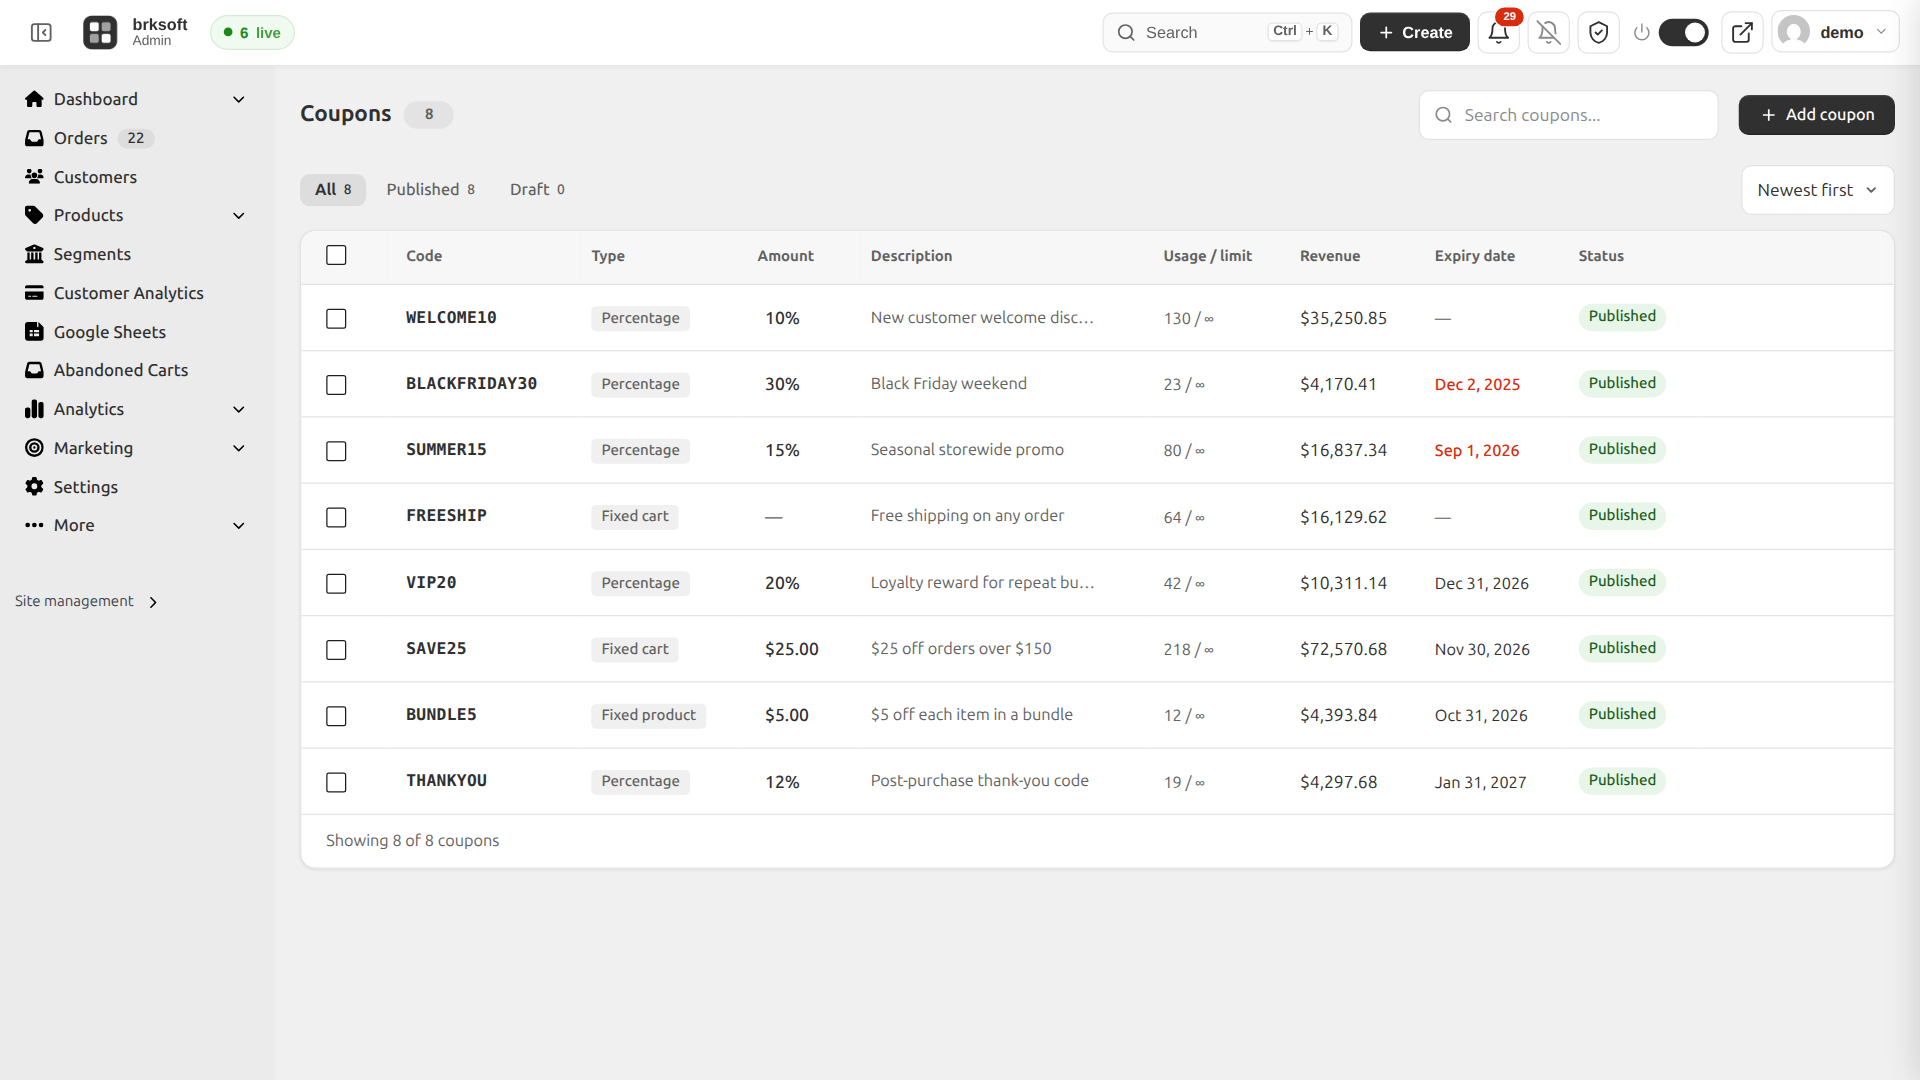Click the Customers people icon
Viewport: 1920px width, 1080px height.
click(34, 177)
